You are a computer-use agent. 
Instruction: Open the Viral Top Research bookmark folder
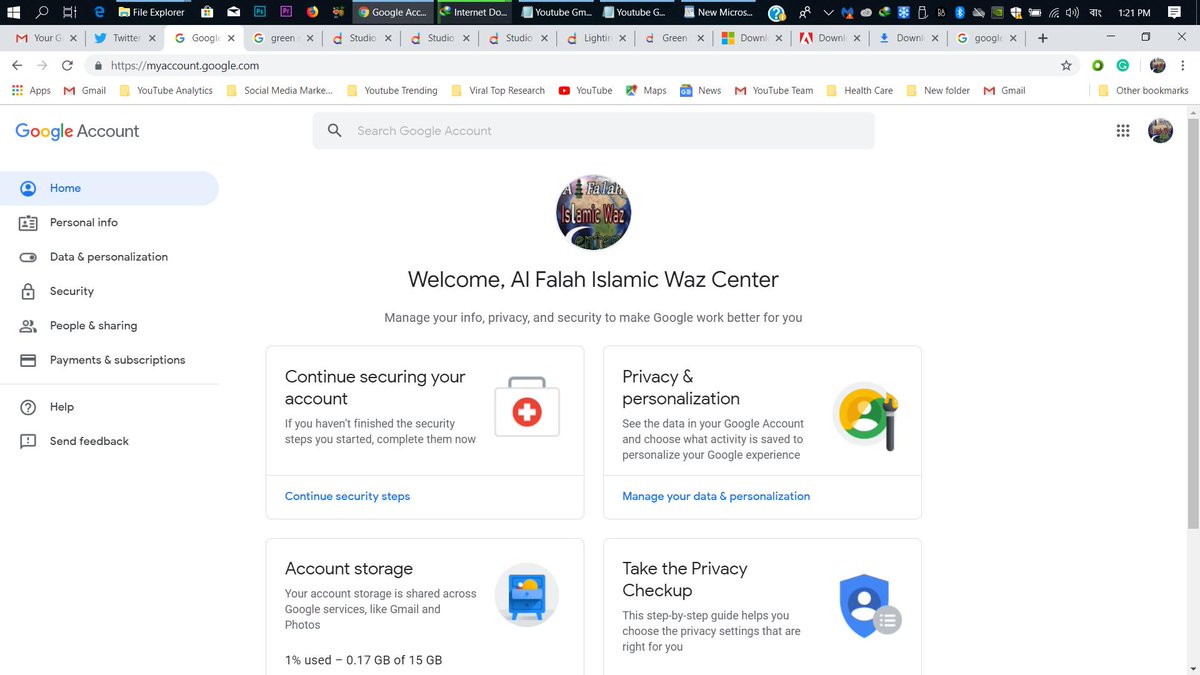click(498, 90)
